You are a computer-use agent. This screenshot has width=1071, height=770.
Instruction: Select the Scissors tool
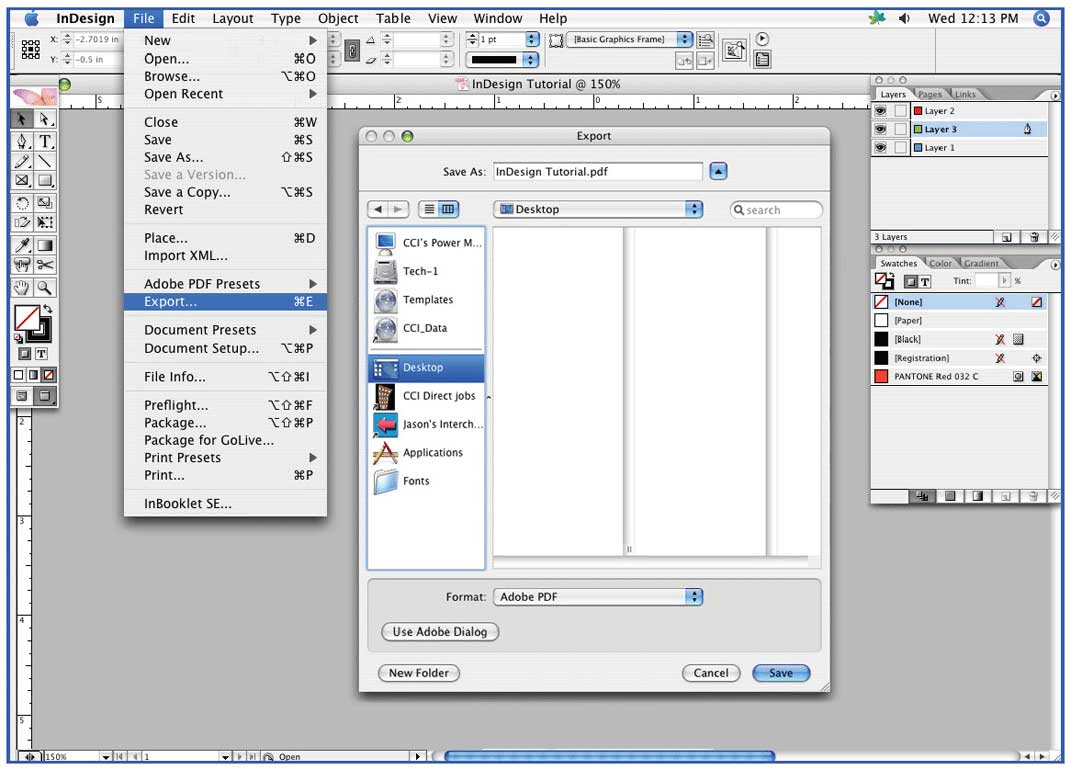pyautogui.click(x=44, y=264)
